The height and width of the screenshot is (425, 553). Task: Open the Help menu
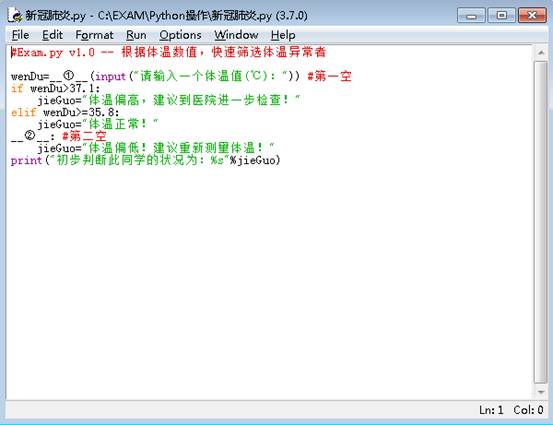coord(283,35)
